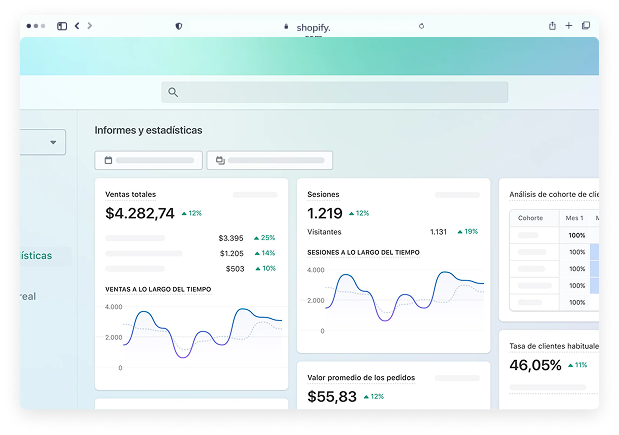Click the $4.282,74 total sales value

click(140, 213)
